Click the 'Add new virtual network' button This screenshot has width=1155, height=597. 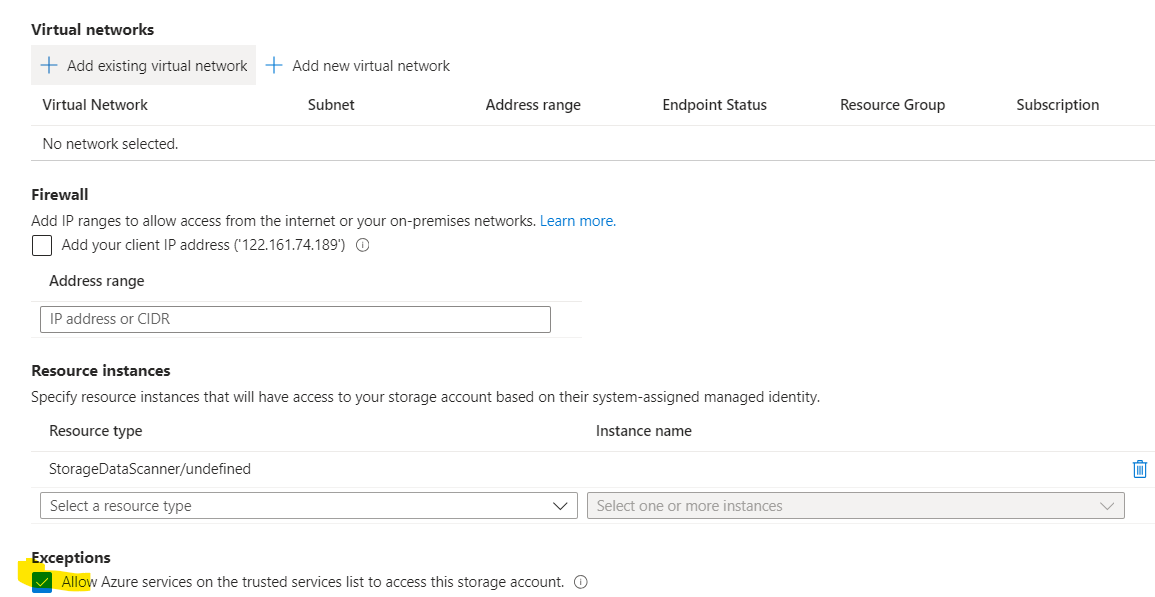click(x=360, y=65)
